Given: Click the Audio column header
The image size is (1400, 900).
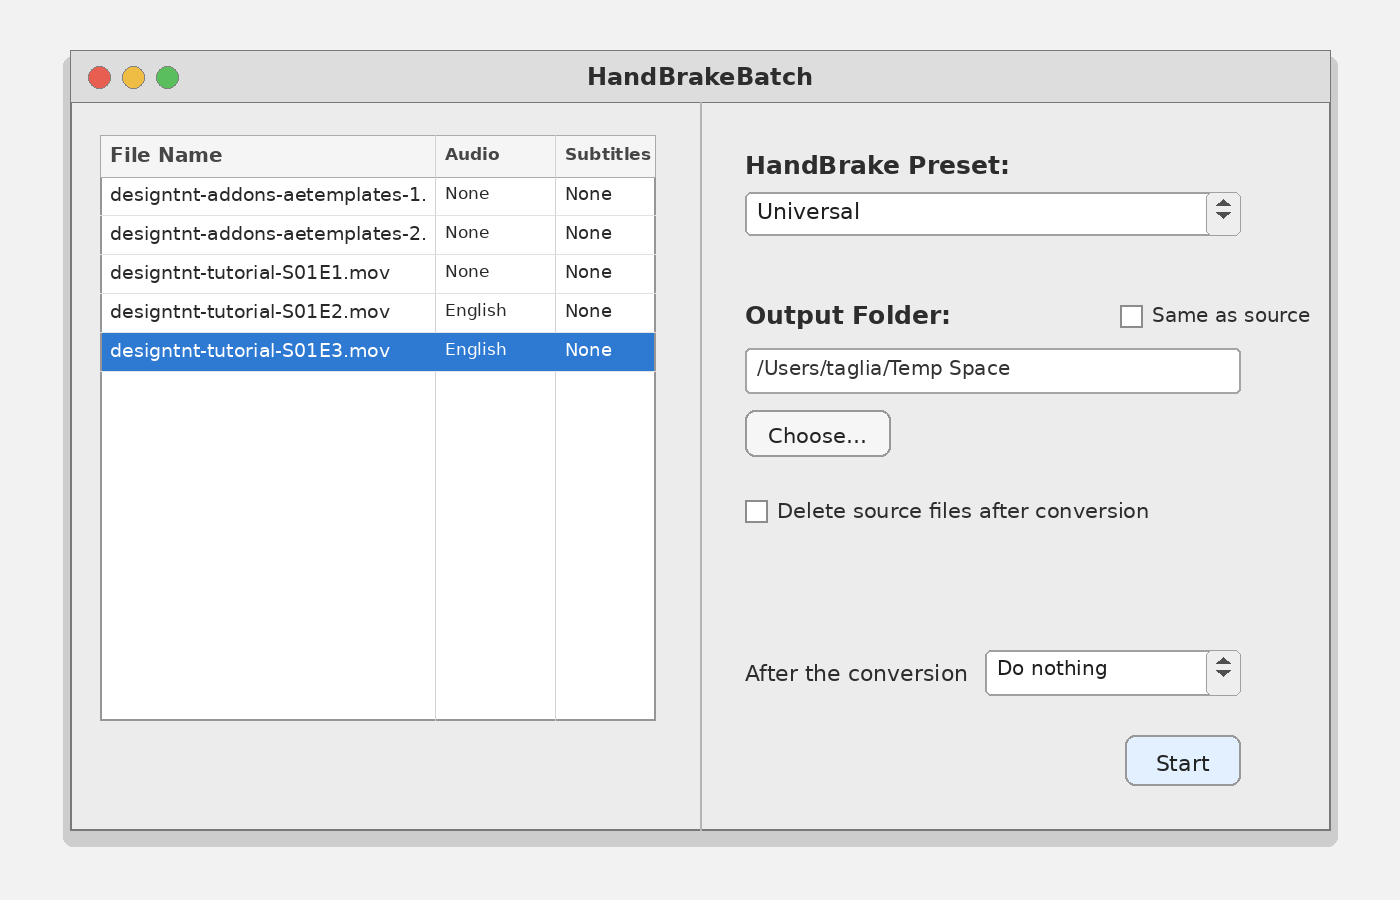Looking at the screenshot, I should (x=495, y=156).
